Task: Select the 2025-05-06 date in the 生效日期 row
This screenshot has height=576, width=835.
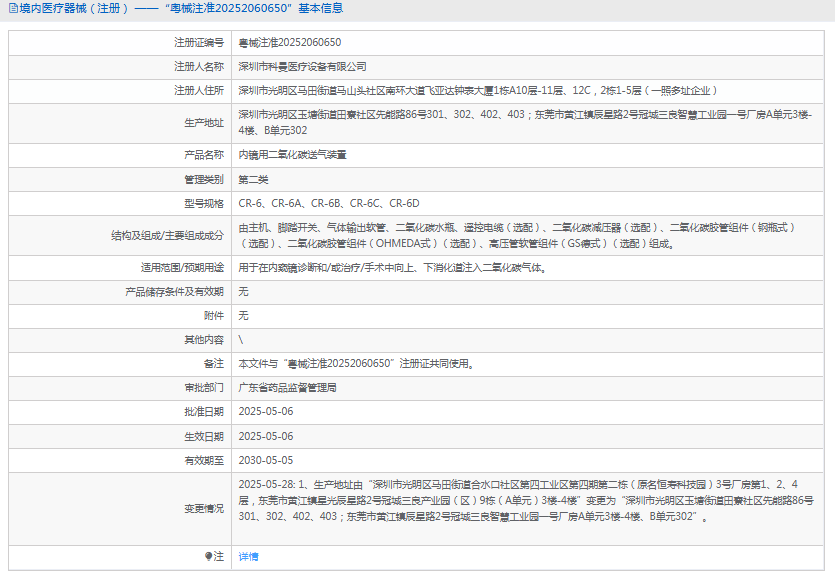Action: (266, 437)
